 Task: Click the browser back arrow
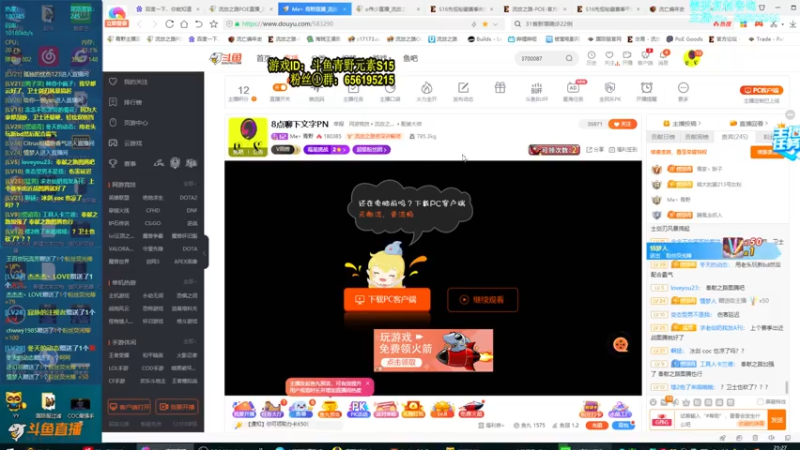pyautogui.click(x=140, y=24)
